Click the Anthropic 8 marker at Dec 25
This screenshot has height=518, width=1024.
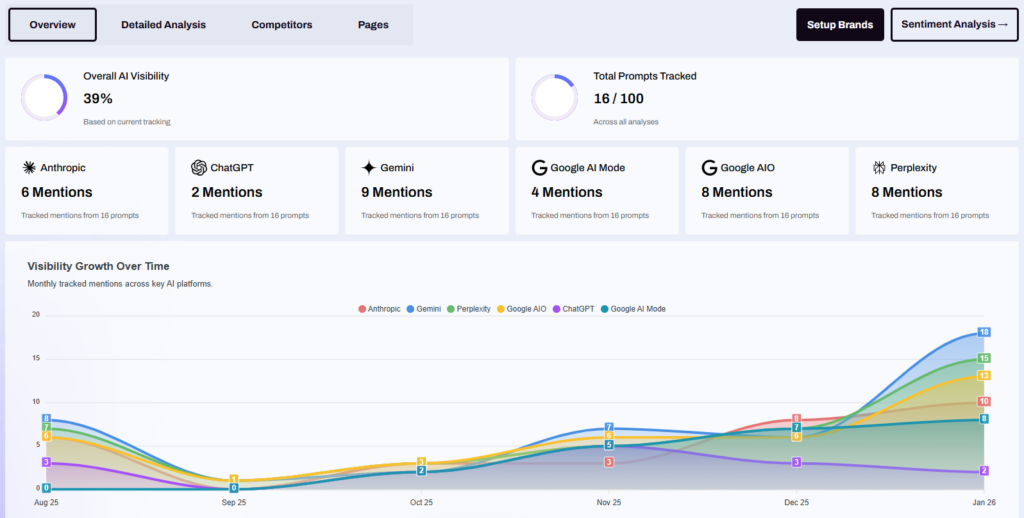click(x=796, y=419)
